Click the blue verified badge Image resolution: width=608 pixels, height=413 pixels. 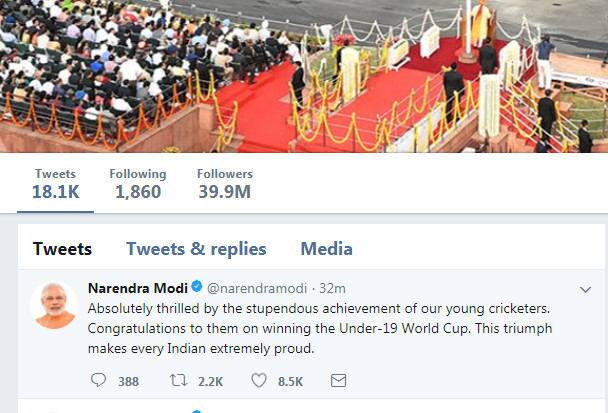coord(197,287)
